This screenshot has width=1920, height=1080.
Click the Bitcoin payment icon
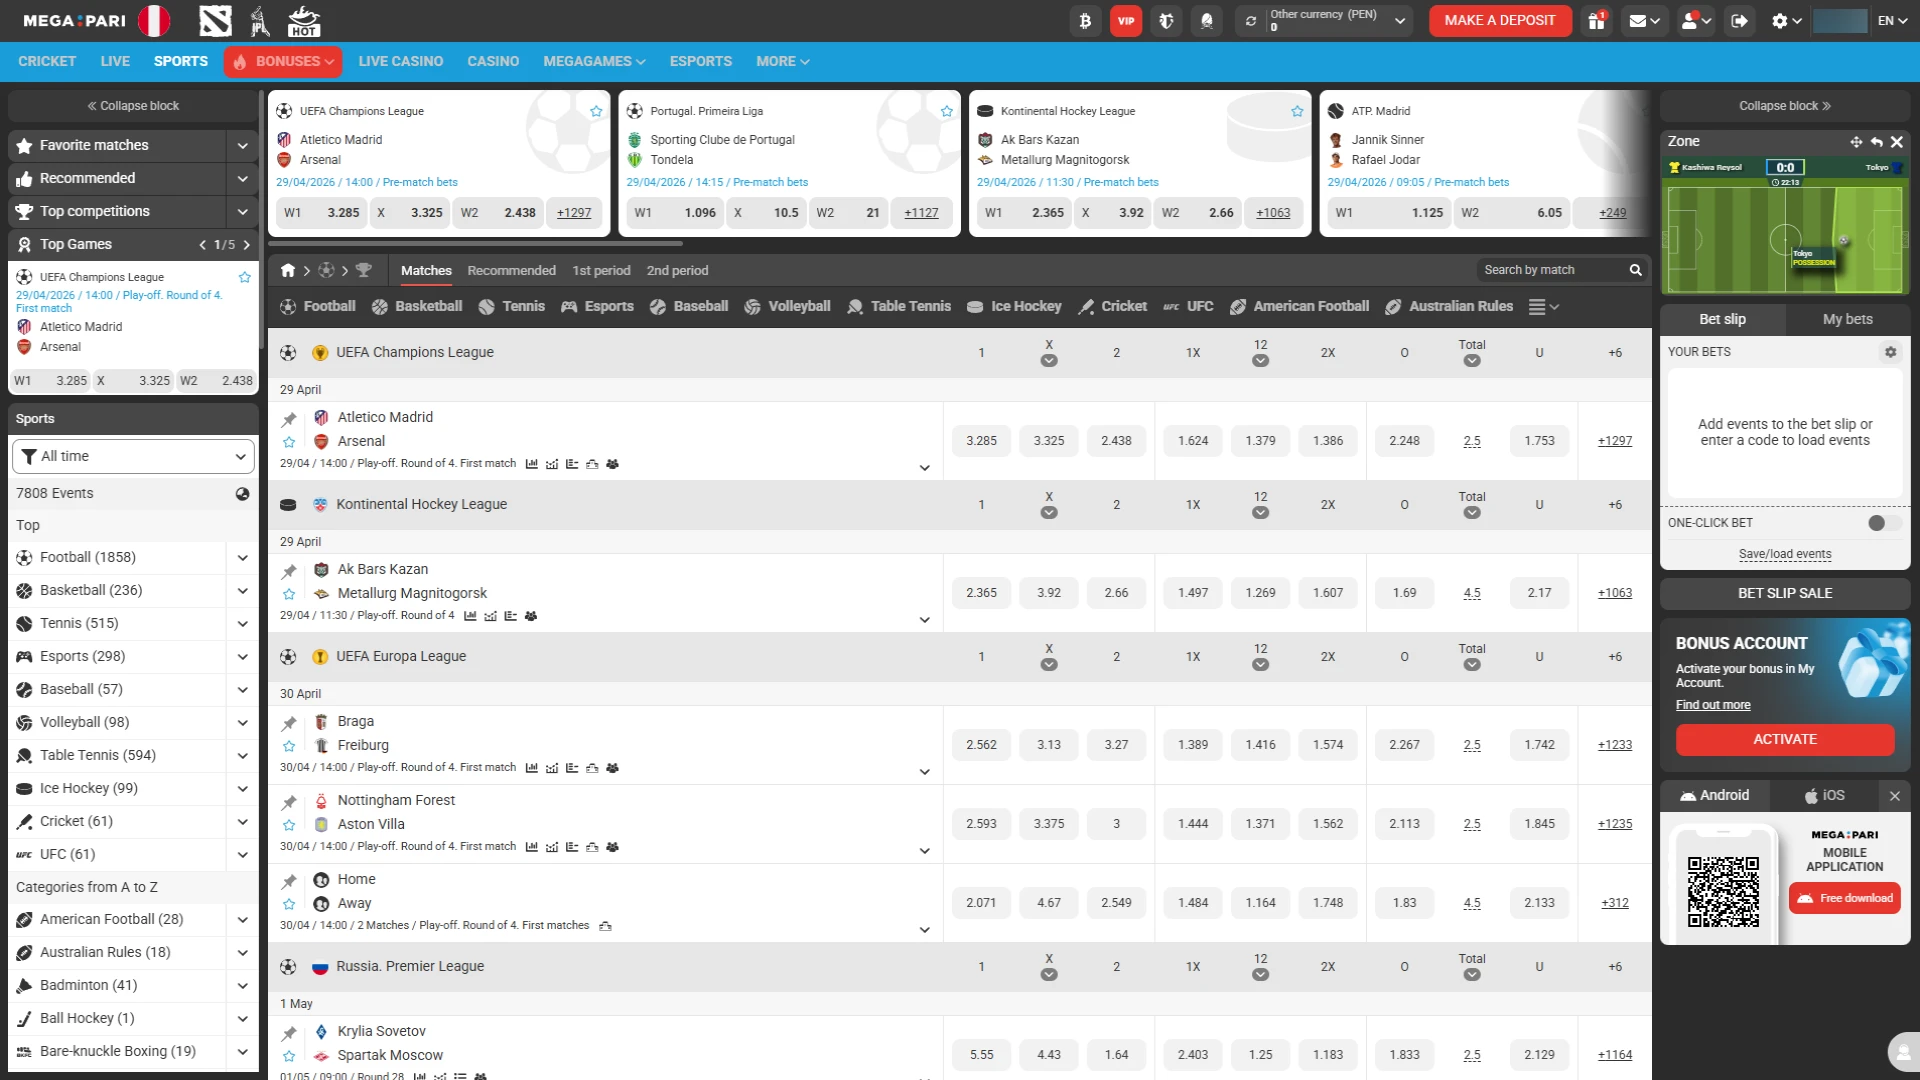[1085, 21]
